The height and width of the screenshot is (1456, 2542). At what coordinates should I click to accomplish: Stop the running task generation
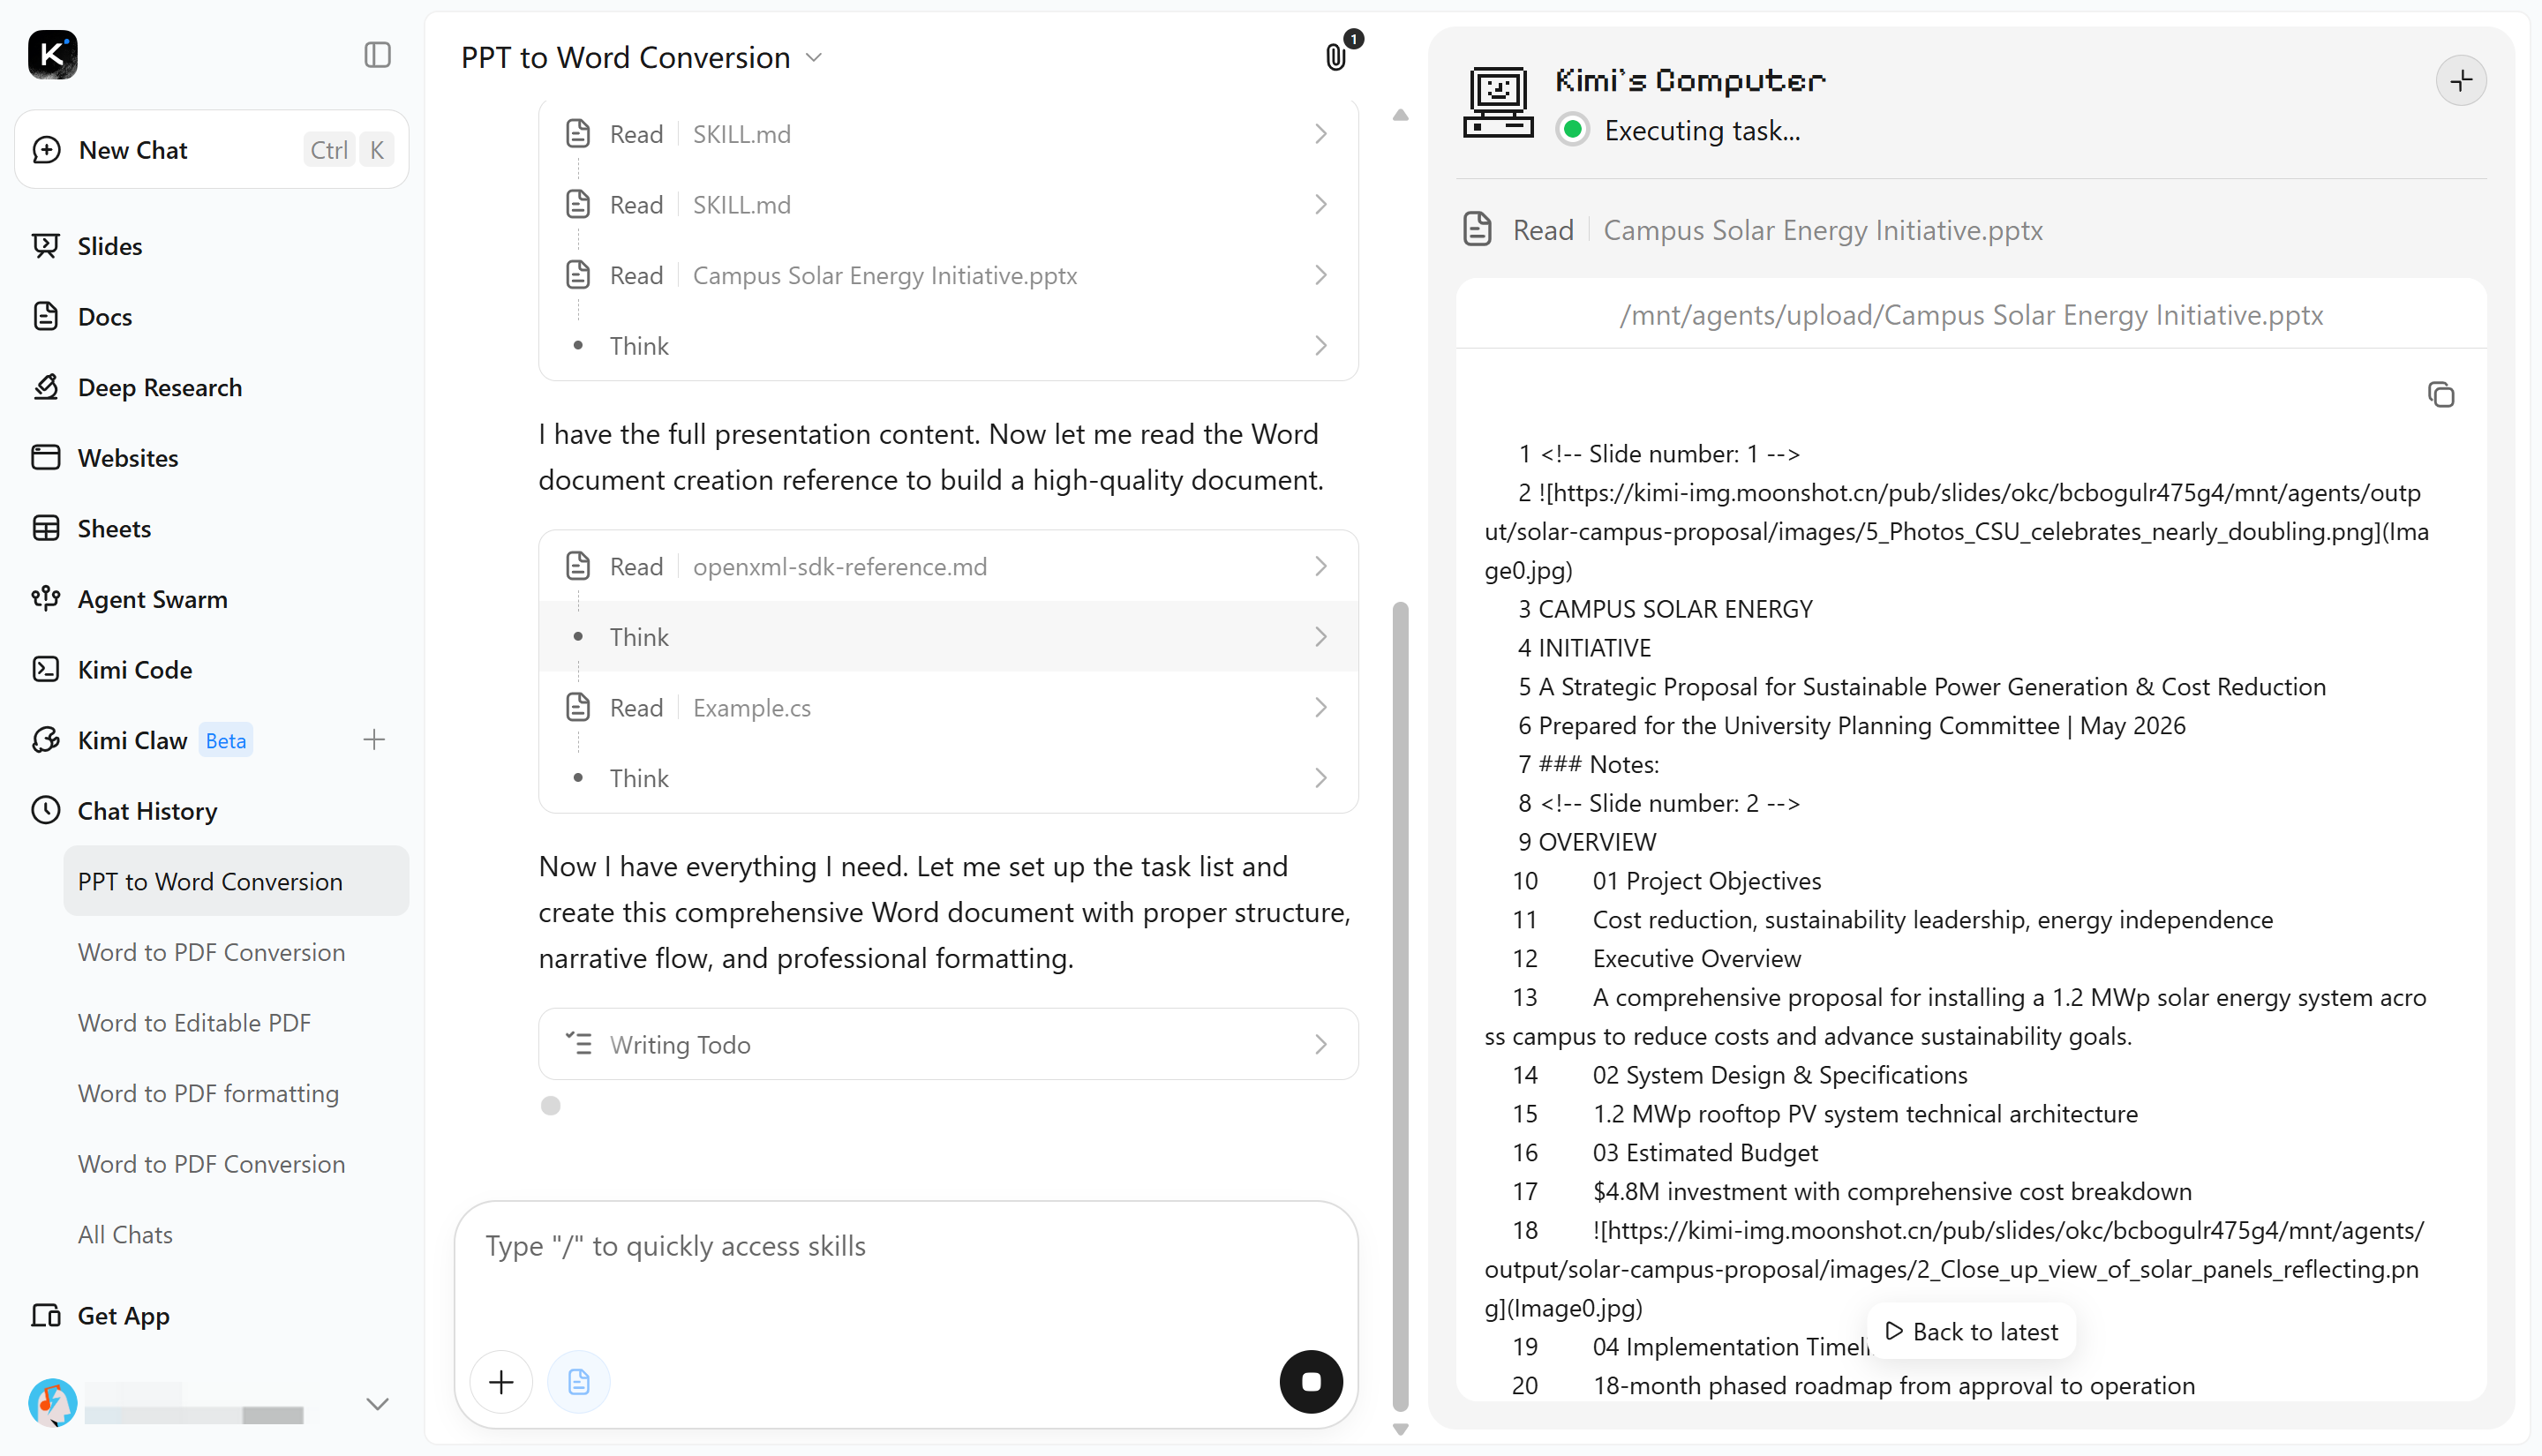coord(1311,1382)
